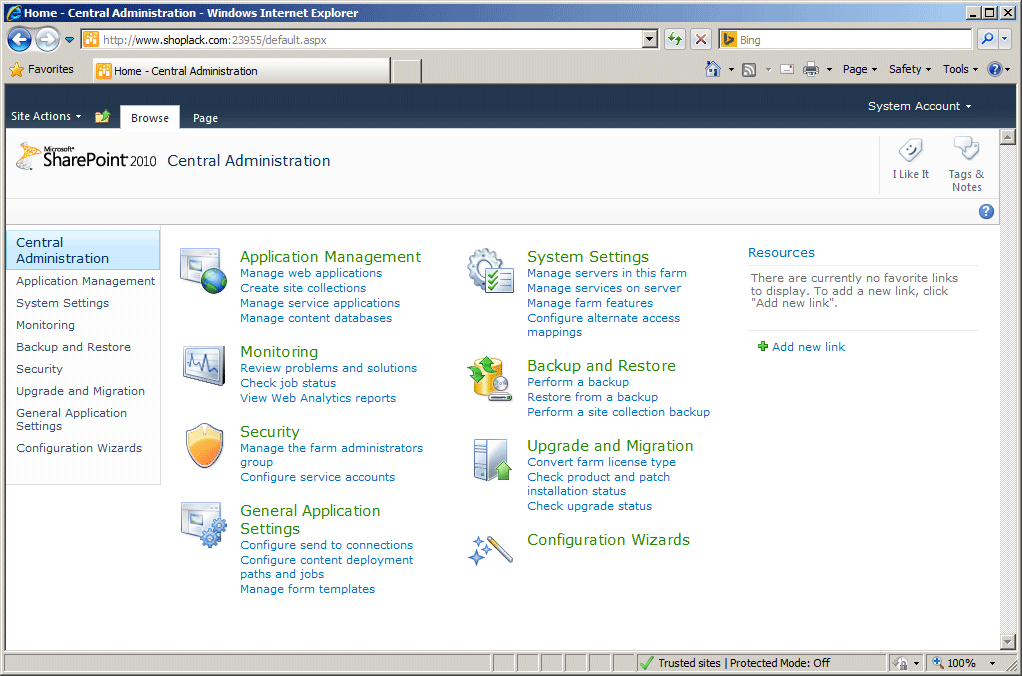Click the RSS feeds icon

pos(750,70)
